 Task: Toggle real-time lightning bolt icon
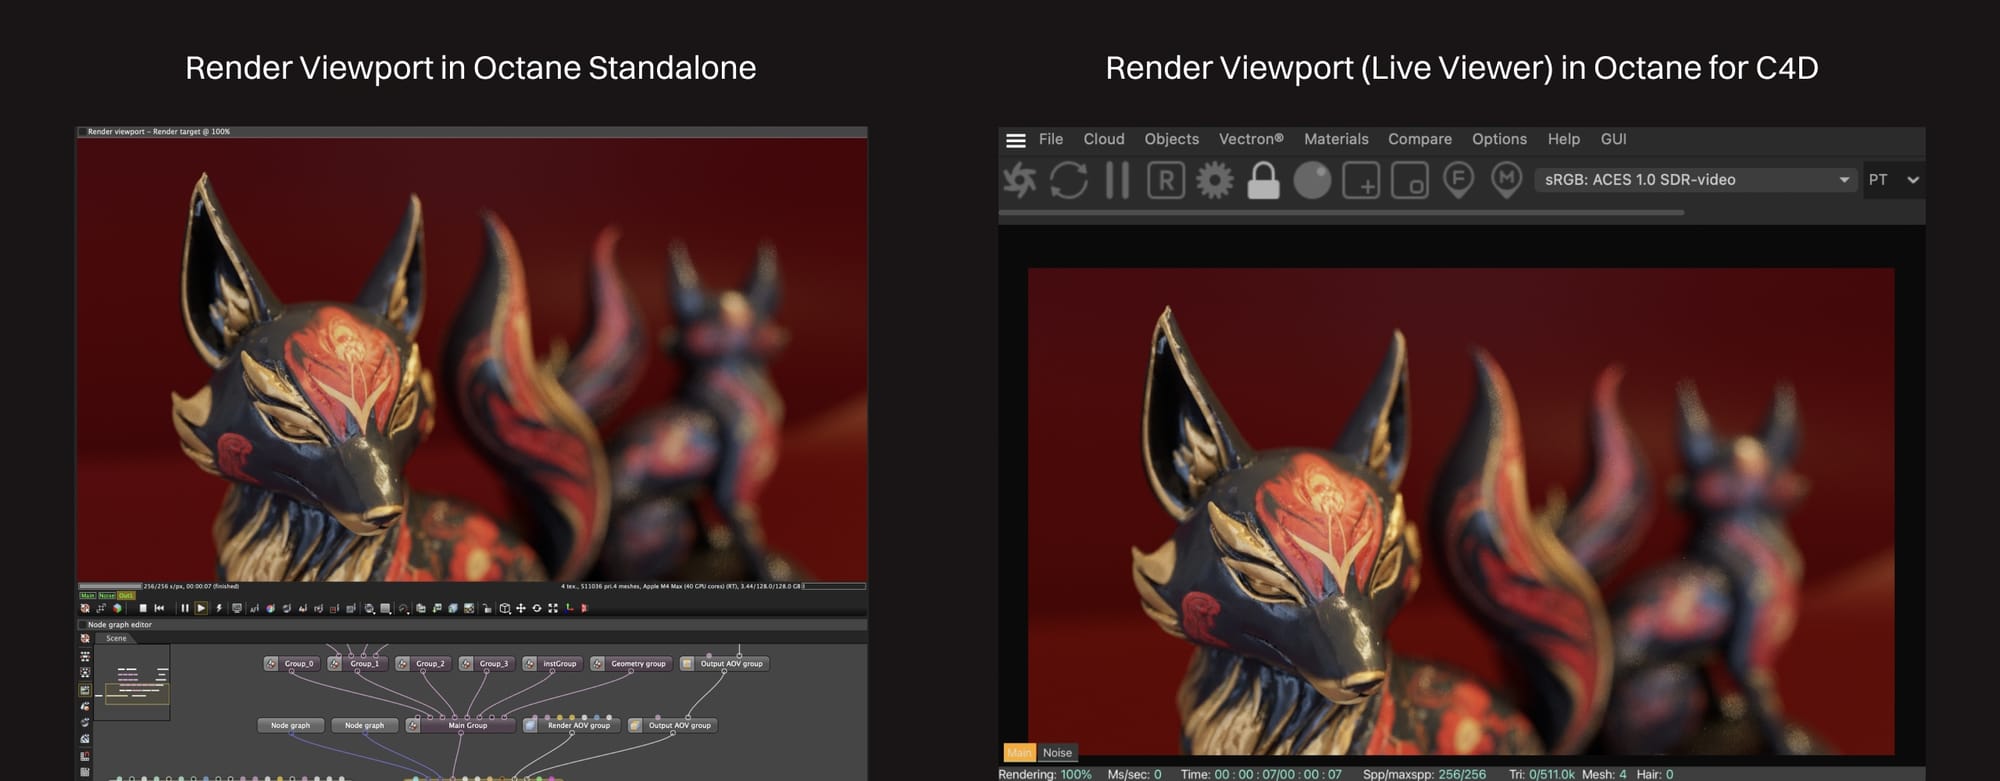point(219,608)
